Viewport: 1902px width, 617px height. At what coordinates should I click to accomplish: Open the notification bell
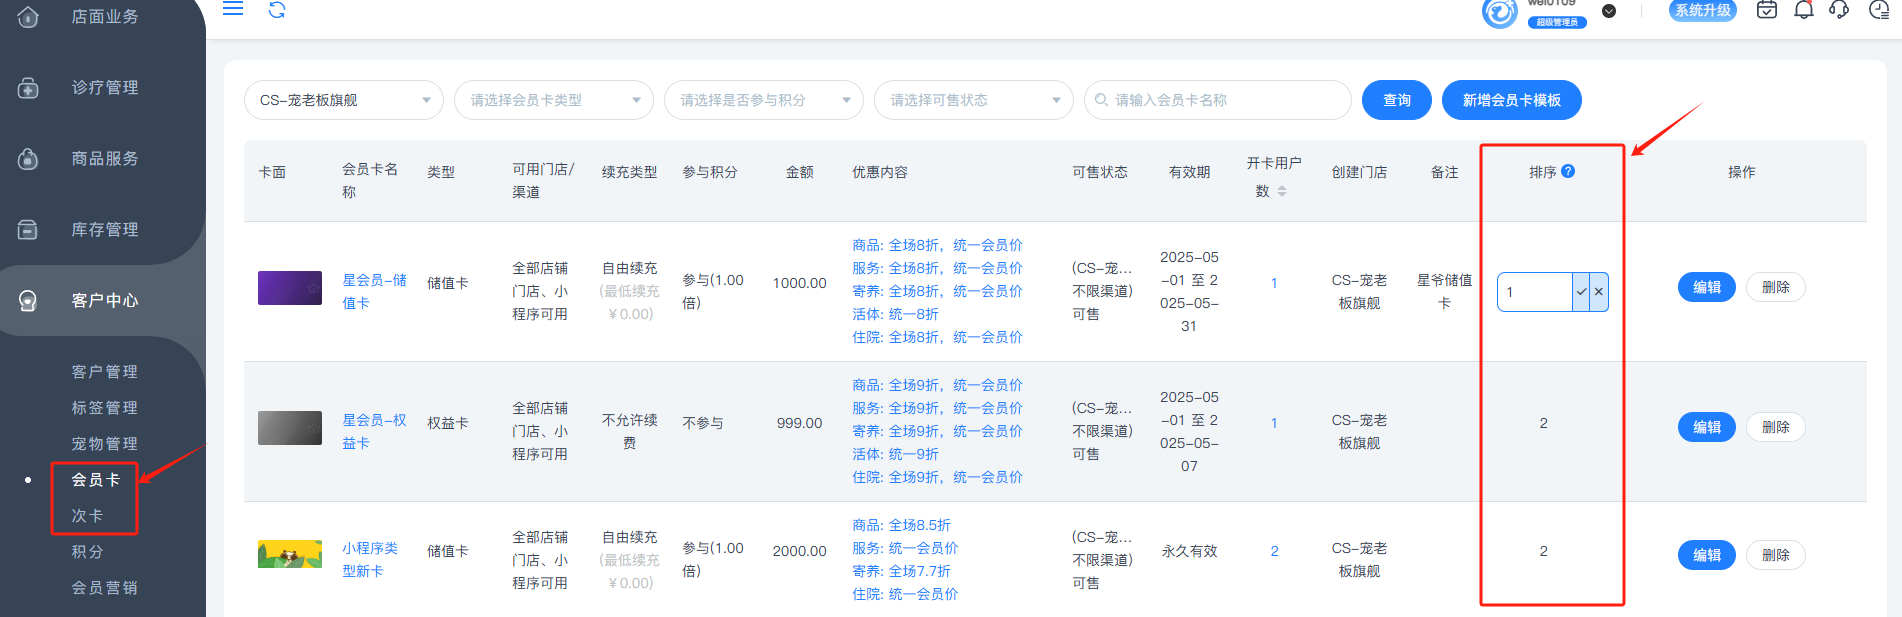click(1804, 10)
